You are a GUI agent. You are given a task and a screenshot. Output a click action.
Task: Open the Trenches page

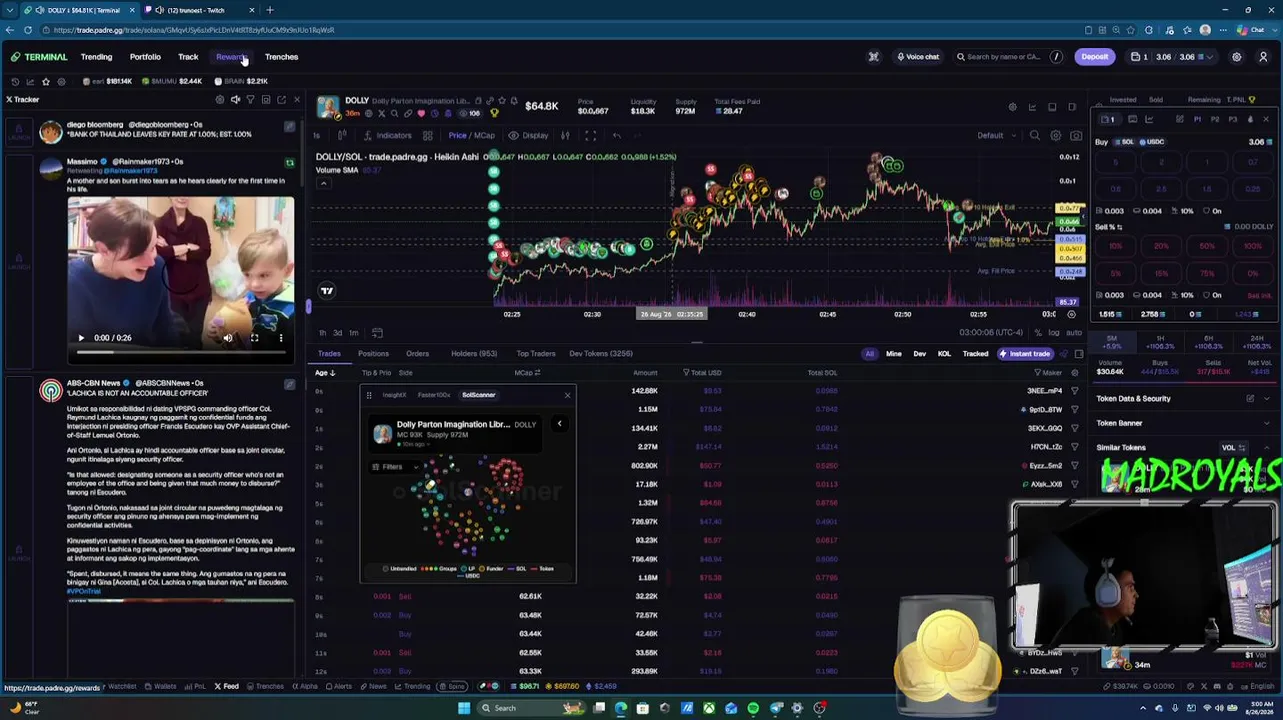281,57
